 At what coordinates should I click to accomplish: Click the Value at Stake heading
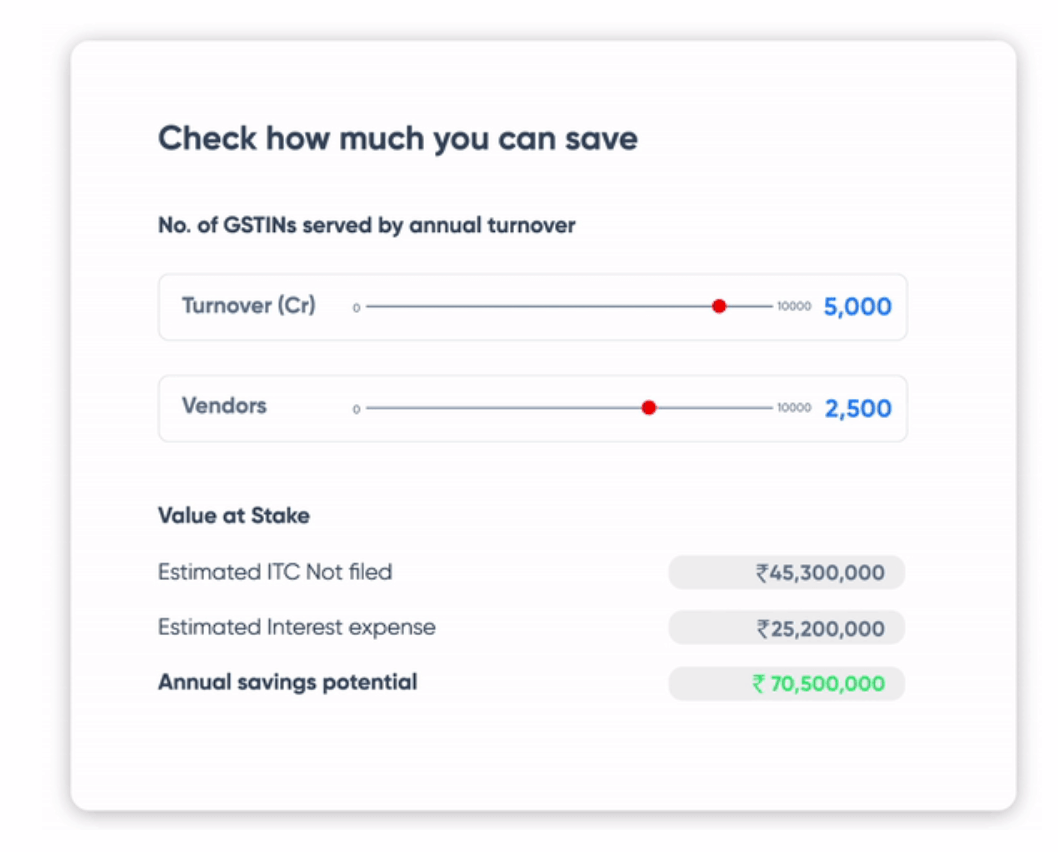pos(234,516)
